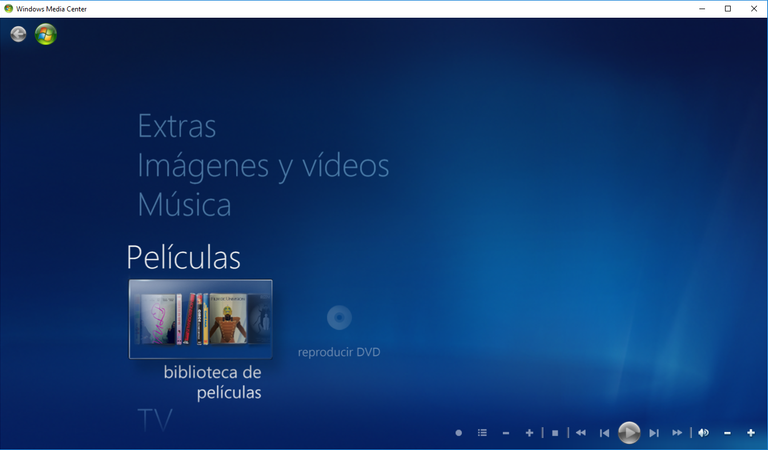768x450 pixels.
Task: Open the green Windows Media Center start orb
Action: click(46, 34)
